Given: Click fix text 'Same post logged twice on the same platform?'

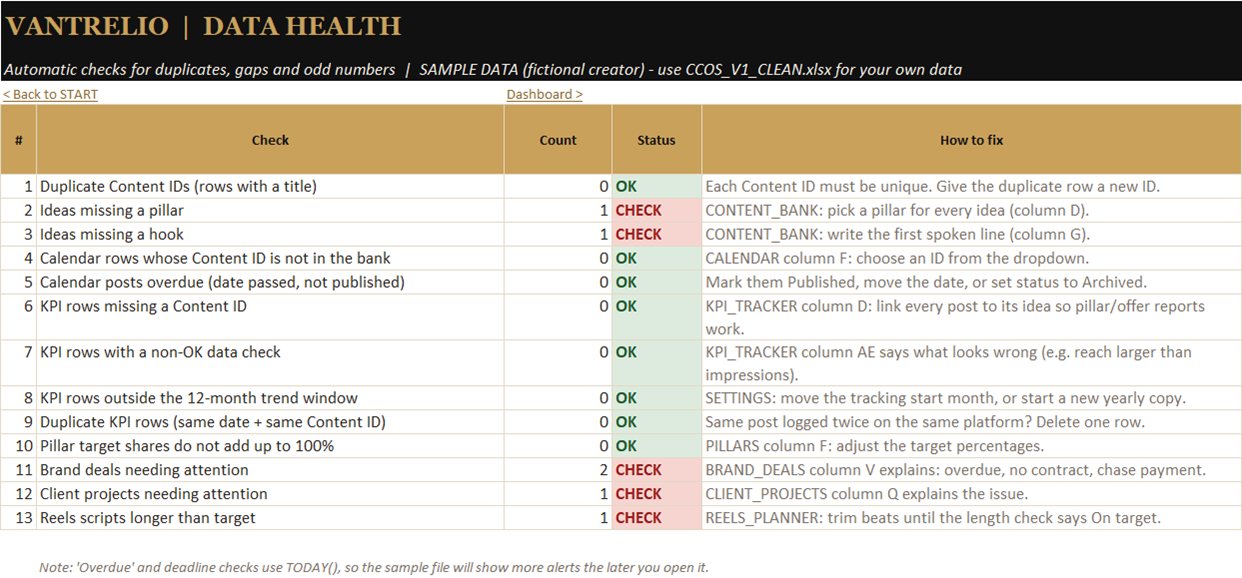Looking at the screenshot, I should 971,422.
